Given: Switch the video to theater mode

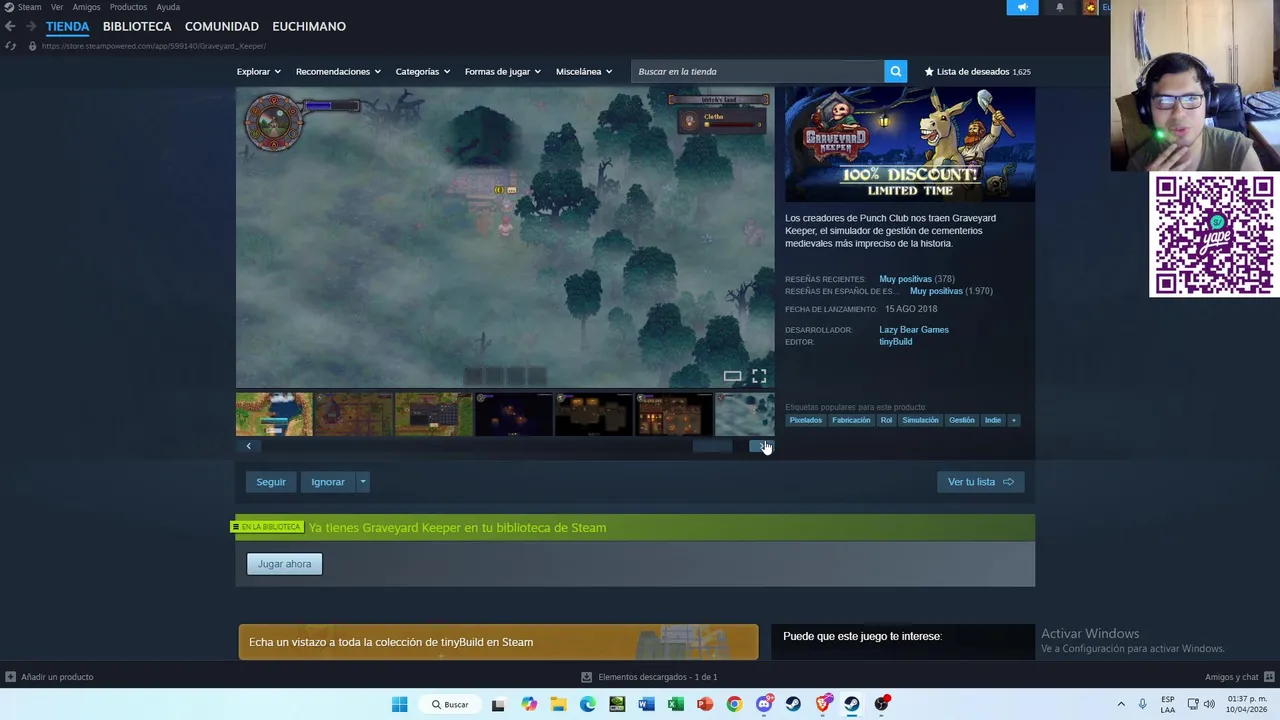Looking at the screenshot, I should pyautogui.click(x=732, y=376).
